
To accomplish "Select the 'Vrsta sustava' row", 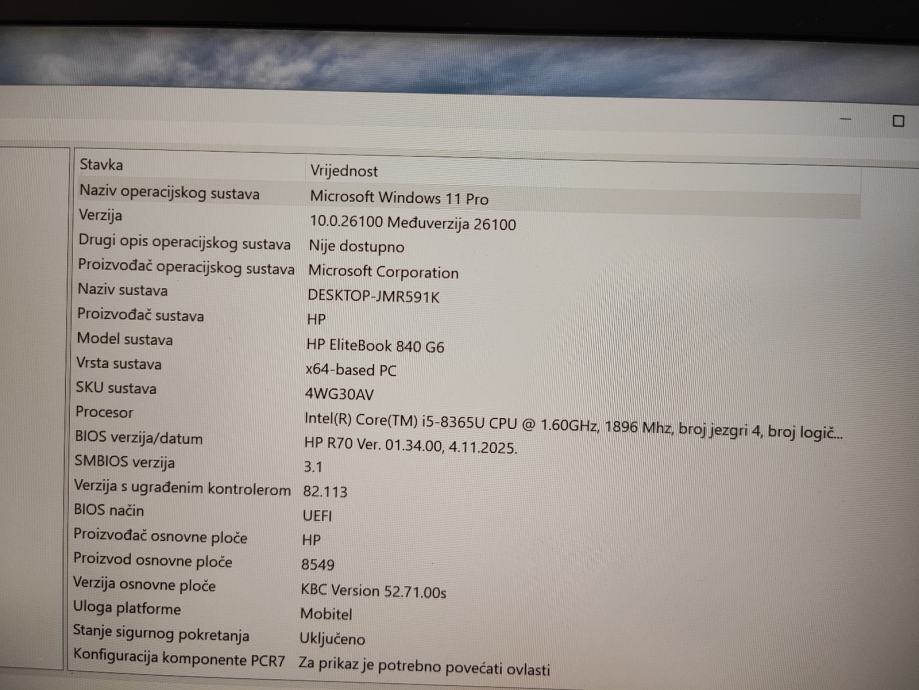I will pyautogui.click(x=119, y=363).
